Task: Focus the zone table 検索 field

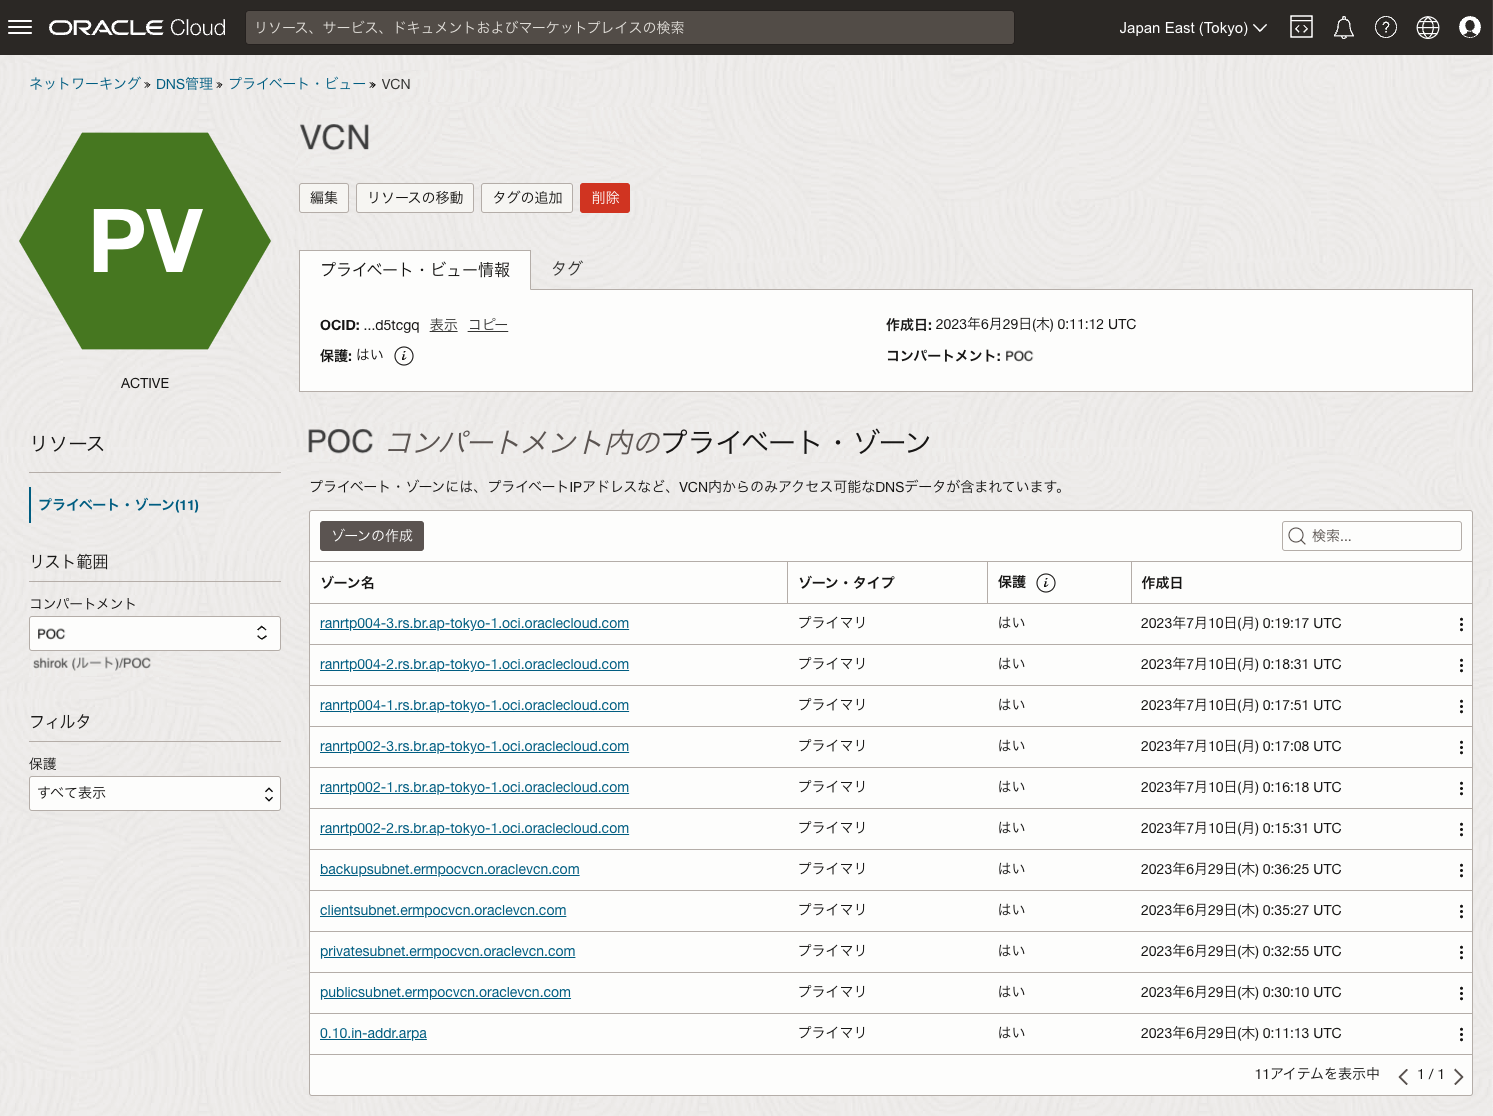Action: [1372, 536]
